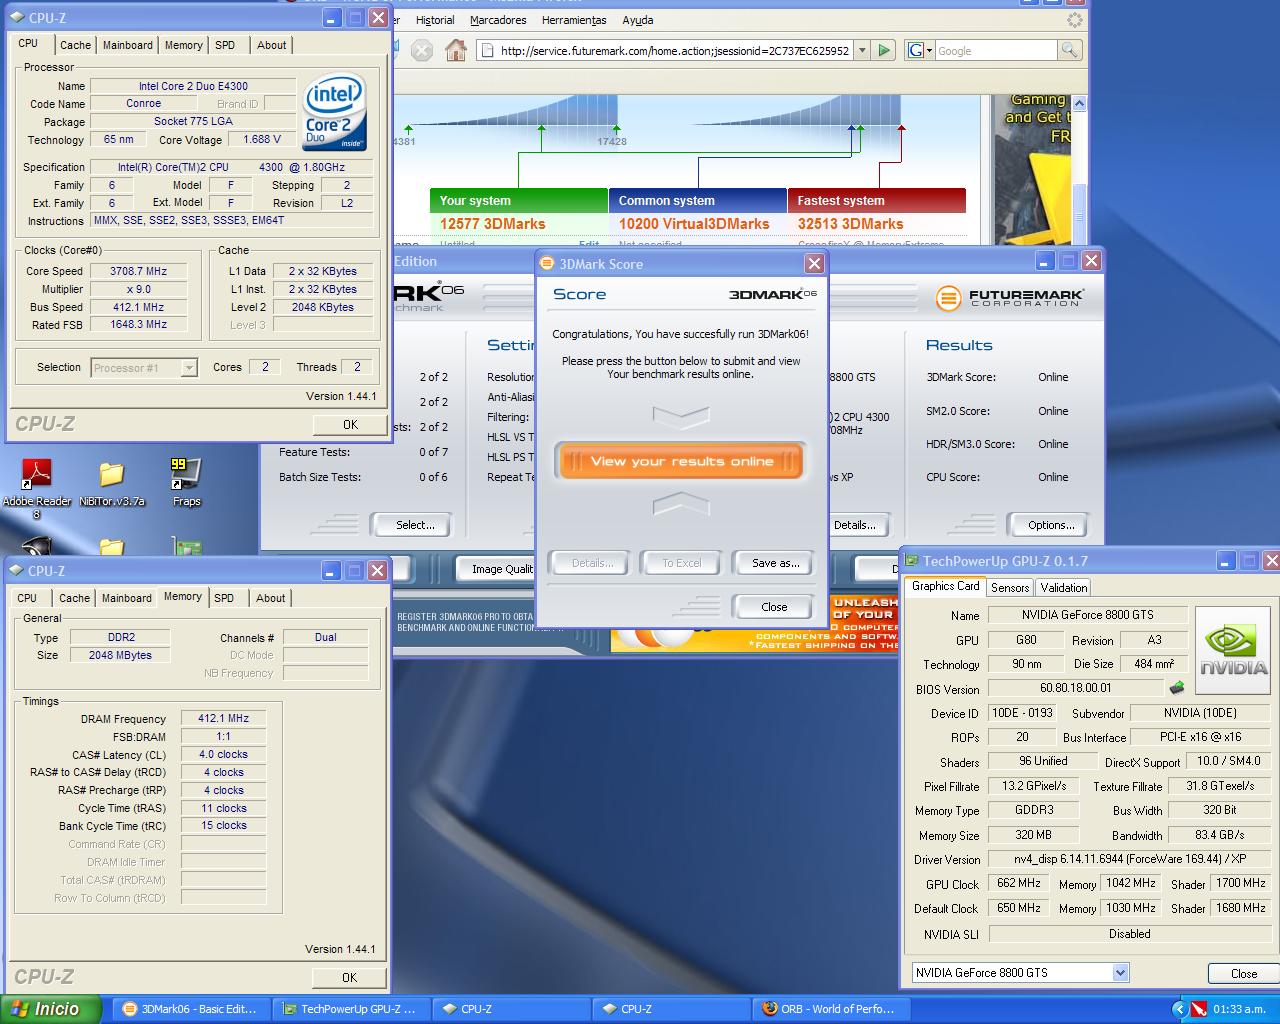Click the 12577 3DMarks score text
The width and height of the screenshot is (1280, 1024).
(x=493, y=224)
